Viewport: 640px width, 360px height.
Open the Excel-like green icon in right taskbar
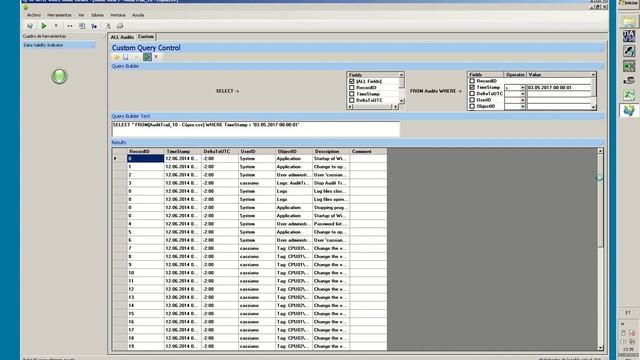point(629,95)
